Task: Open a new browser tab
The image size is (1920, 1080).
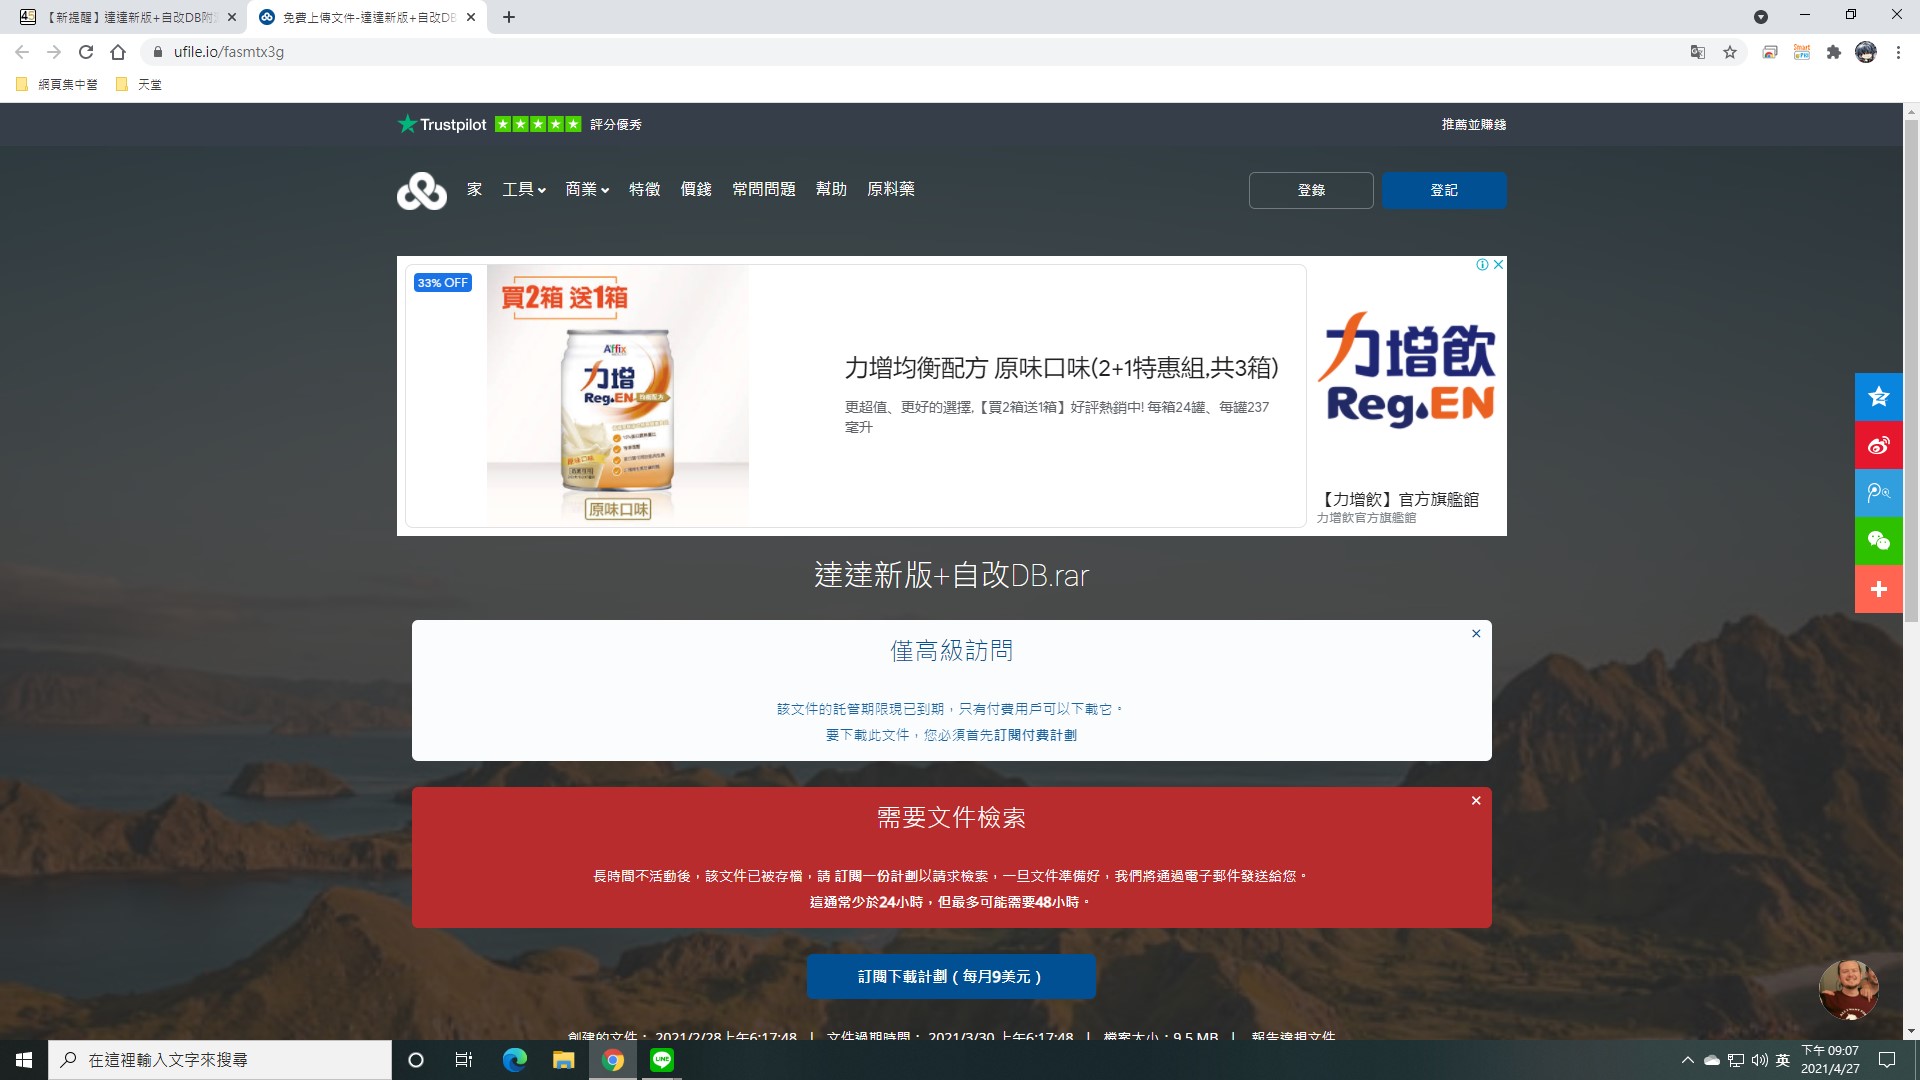Action: click(x=509, y=17)
